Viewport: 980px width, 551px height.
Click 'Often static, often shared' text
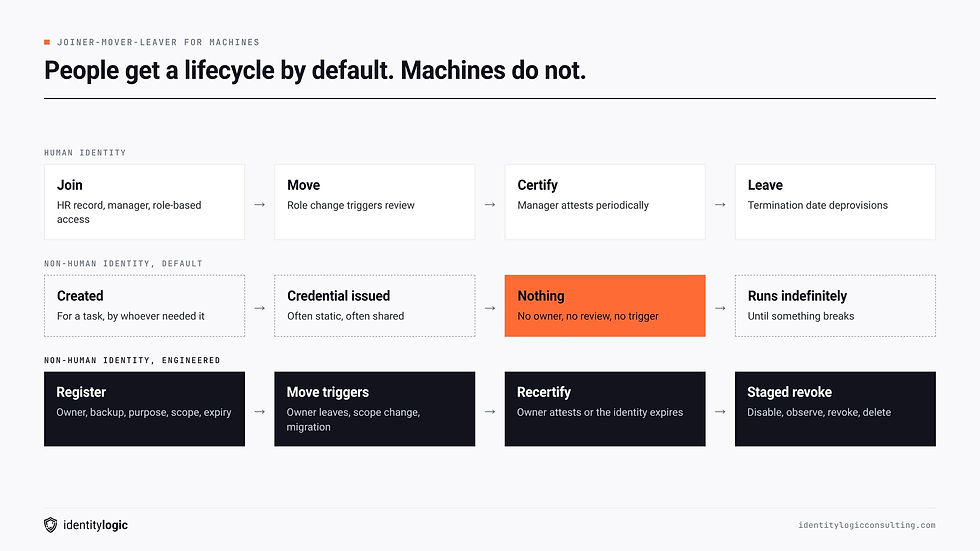346,316
